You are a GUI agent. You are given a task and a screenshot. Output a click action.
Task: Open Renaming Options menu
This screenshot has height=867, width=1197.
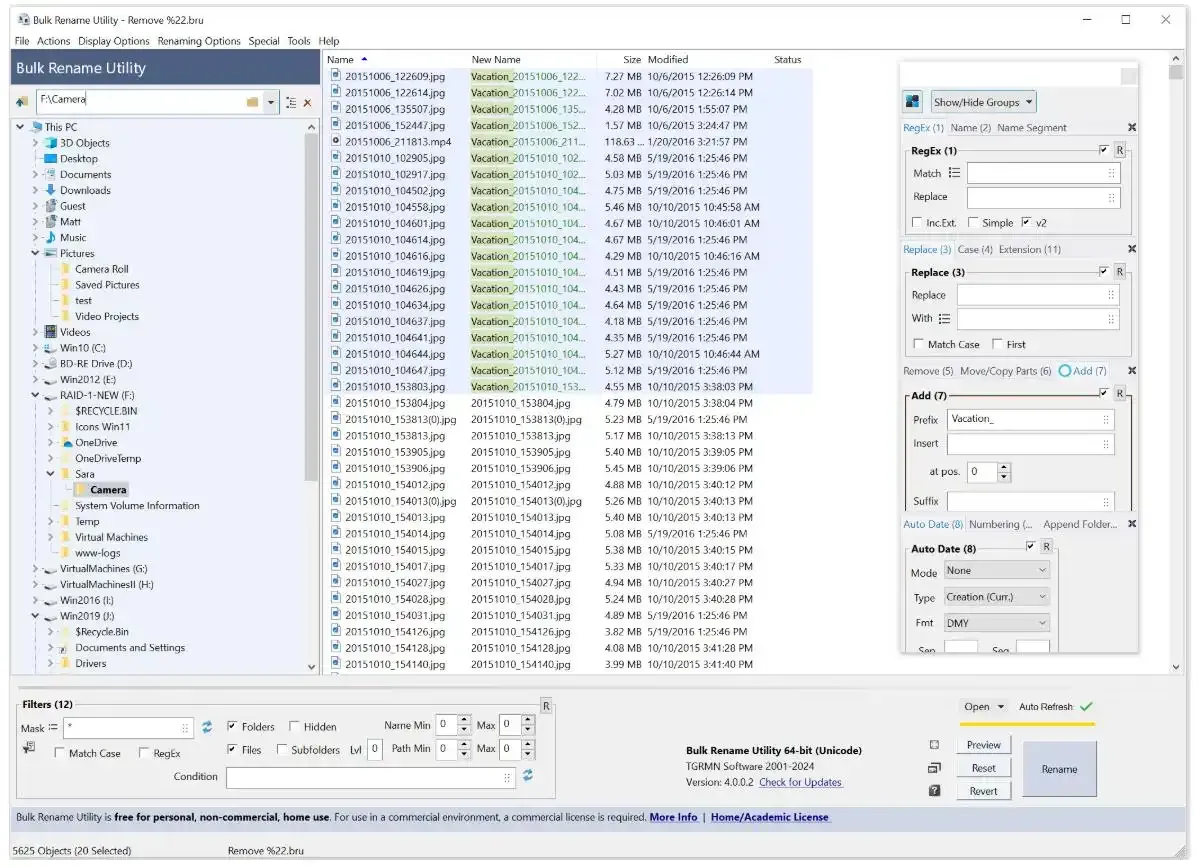199,41
